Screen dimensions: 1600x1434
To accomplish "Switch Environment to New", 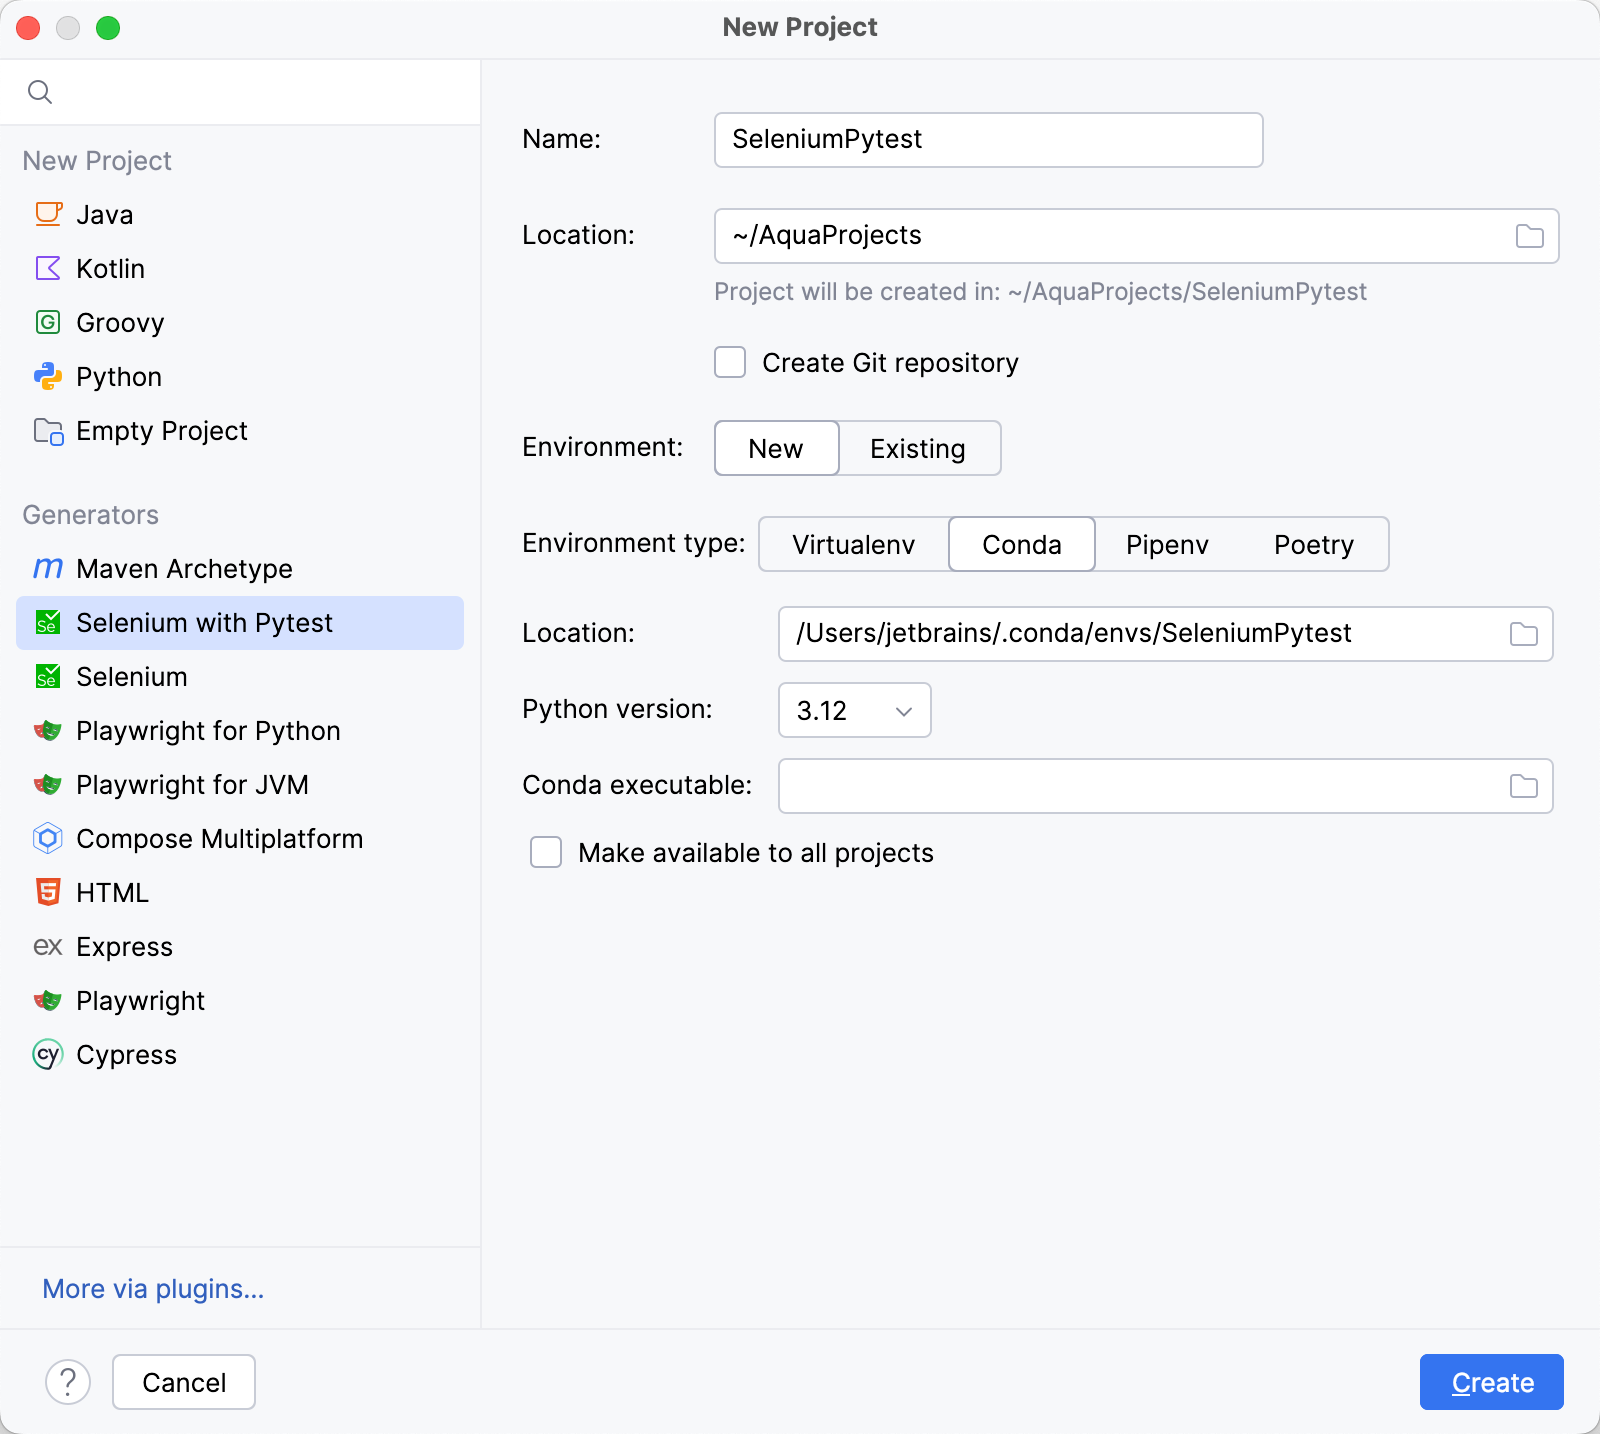I will point(777,448).
